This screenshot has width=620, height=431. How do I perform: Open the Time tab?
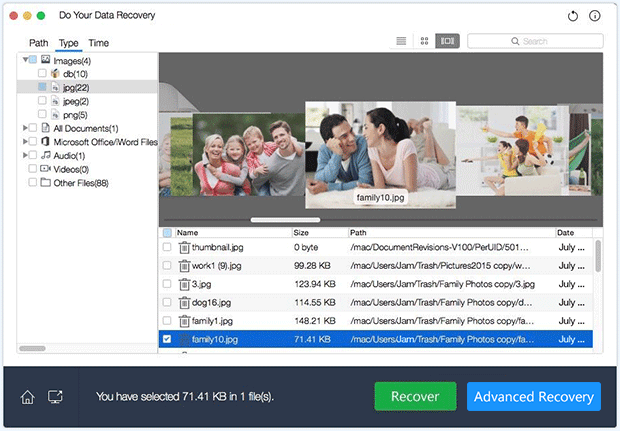click(x=98, y=43)
